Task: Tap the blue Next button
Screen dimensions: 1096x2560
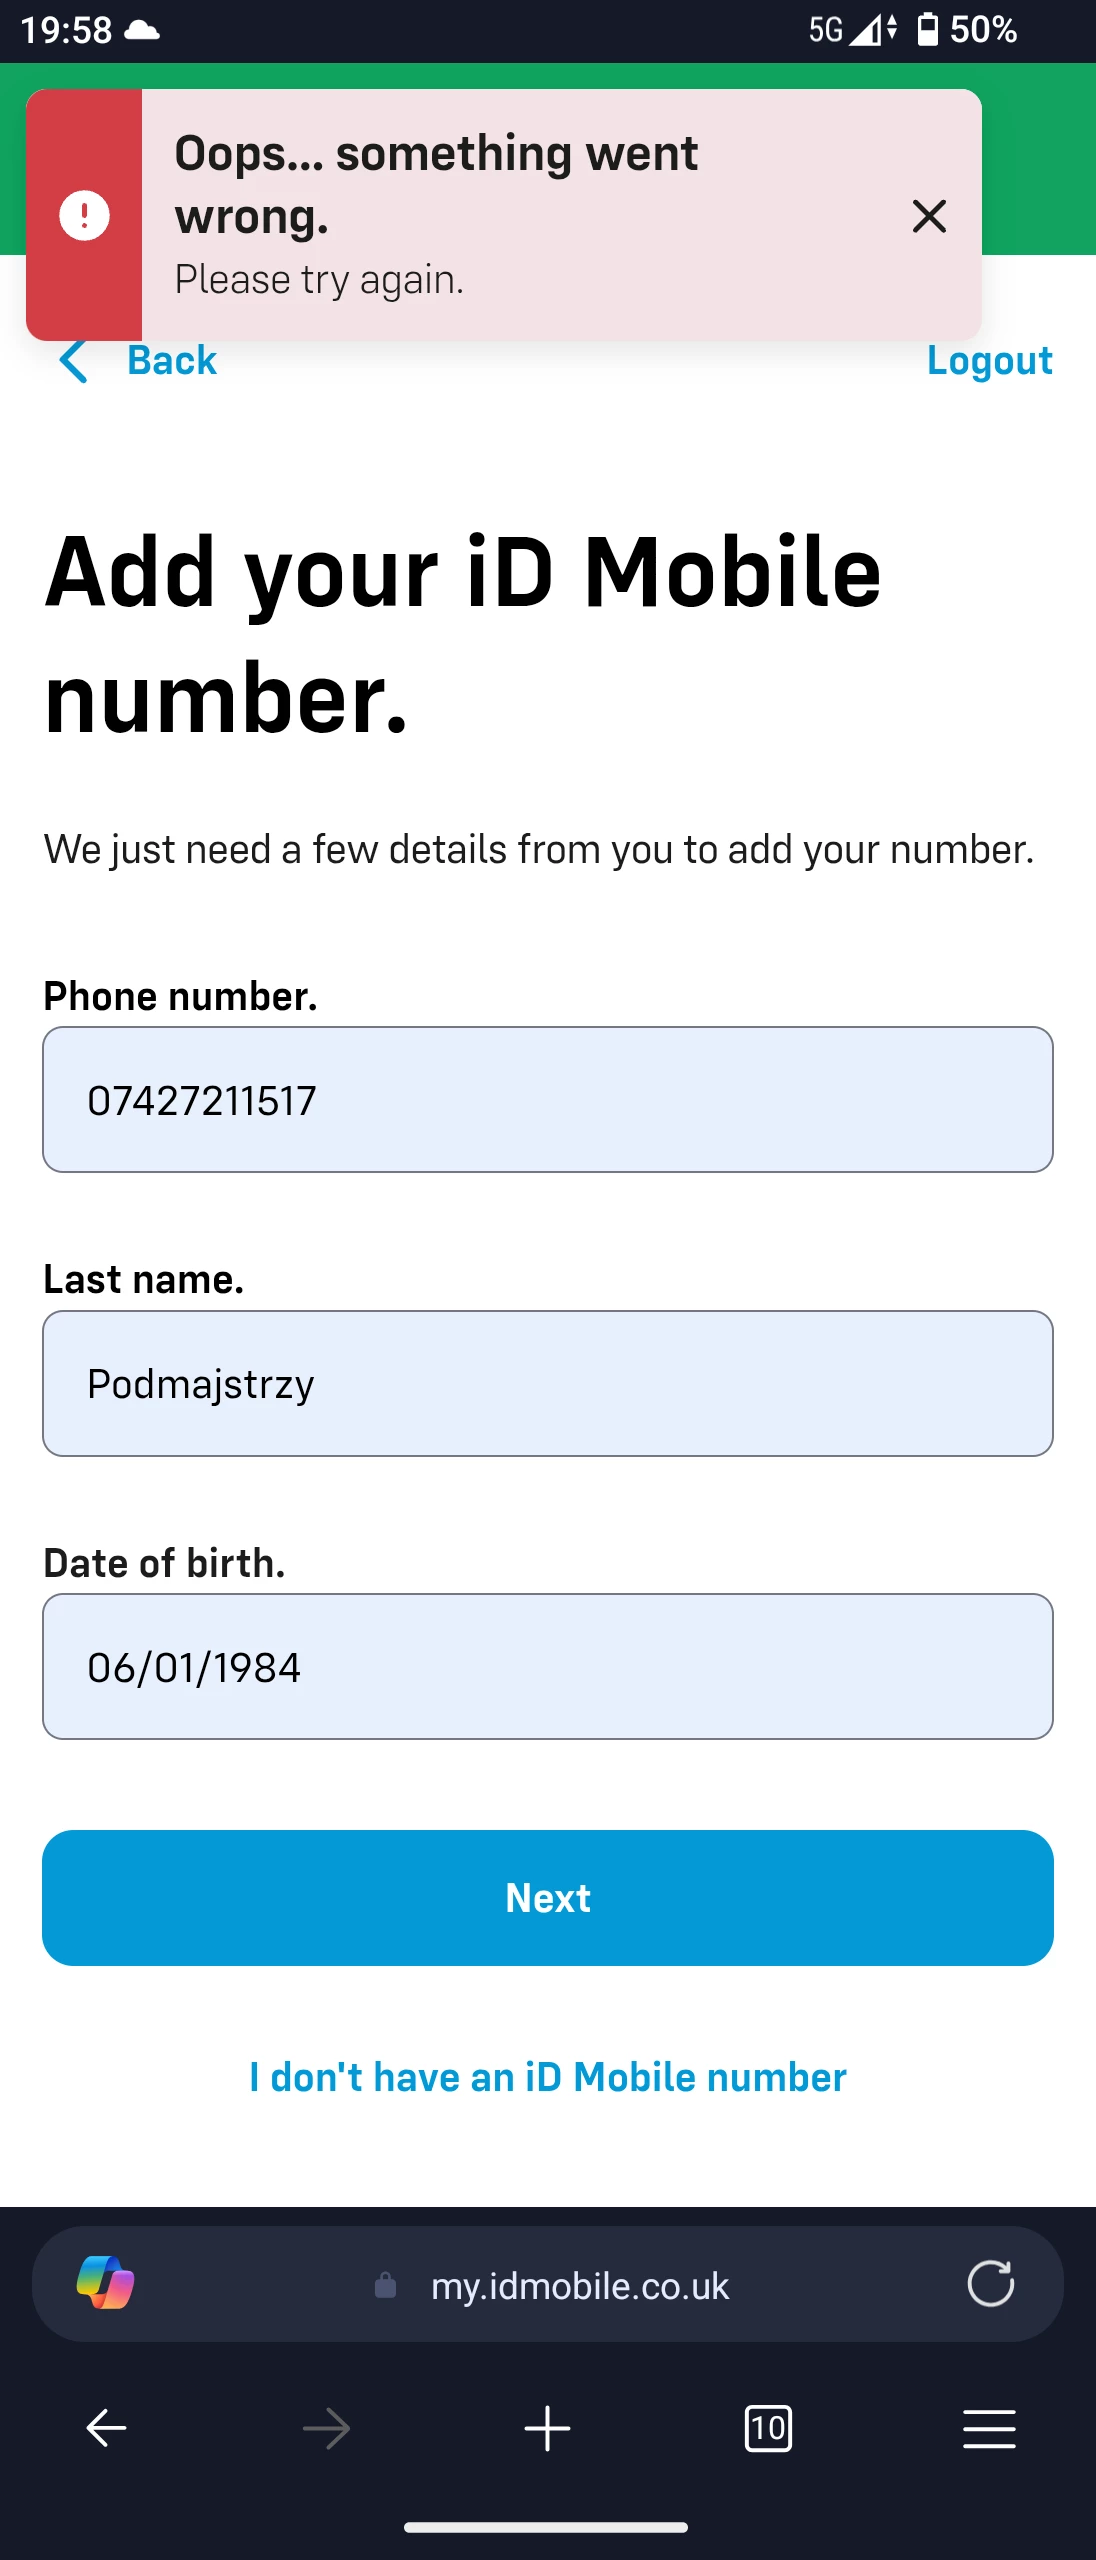Action: pyautogui.click(x=548, y=1898)
